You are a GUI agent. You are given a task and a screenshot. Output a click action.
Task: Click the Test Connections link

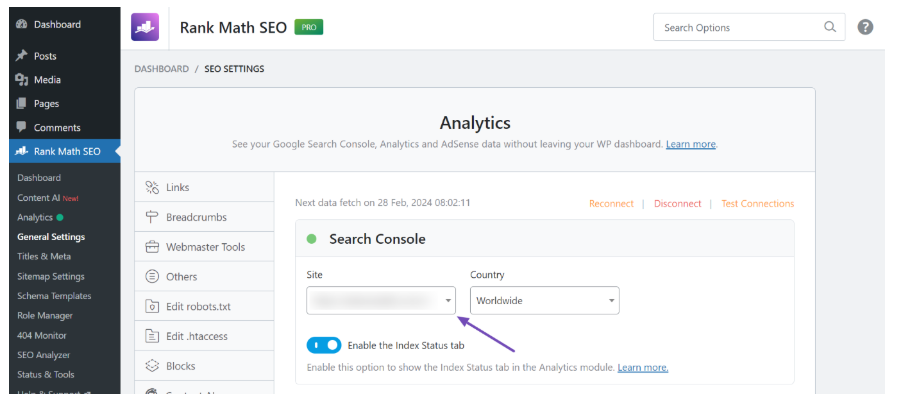(x=757, y=203)
